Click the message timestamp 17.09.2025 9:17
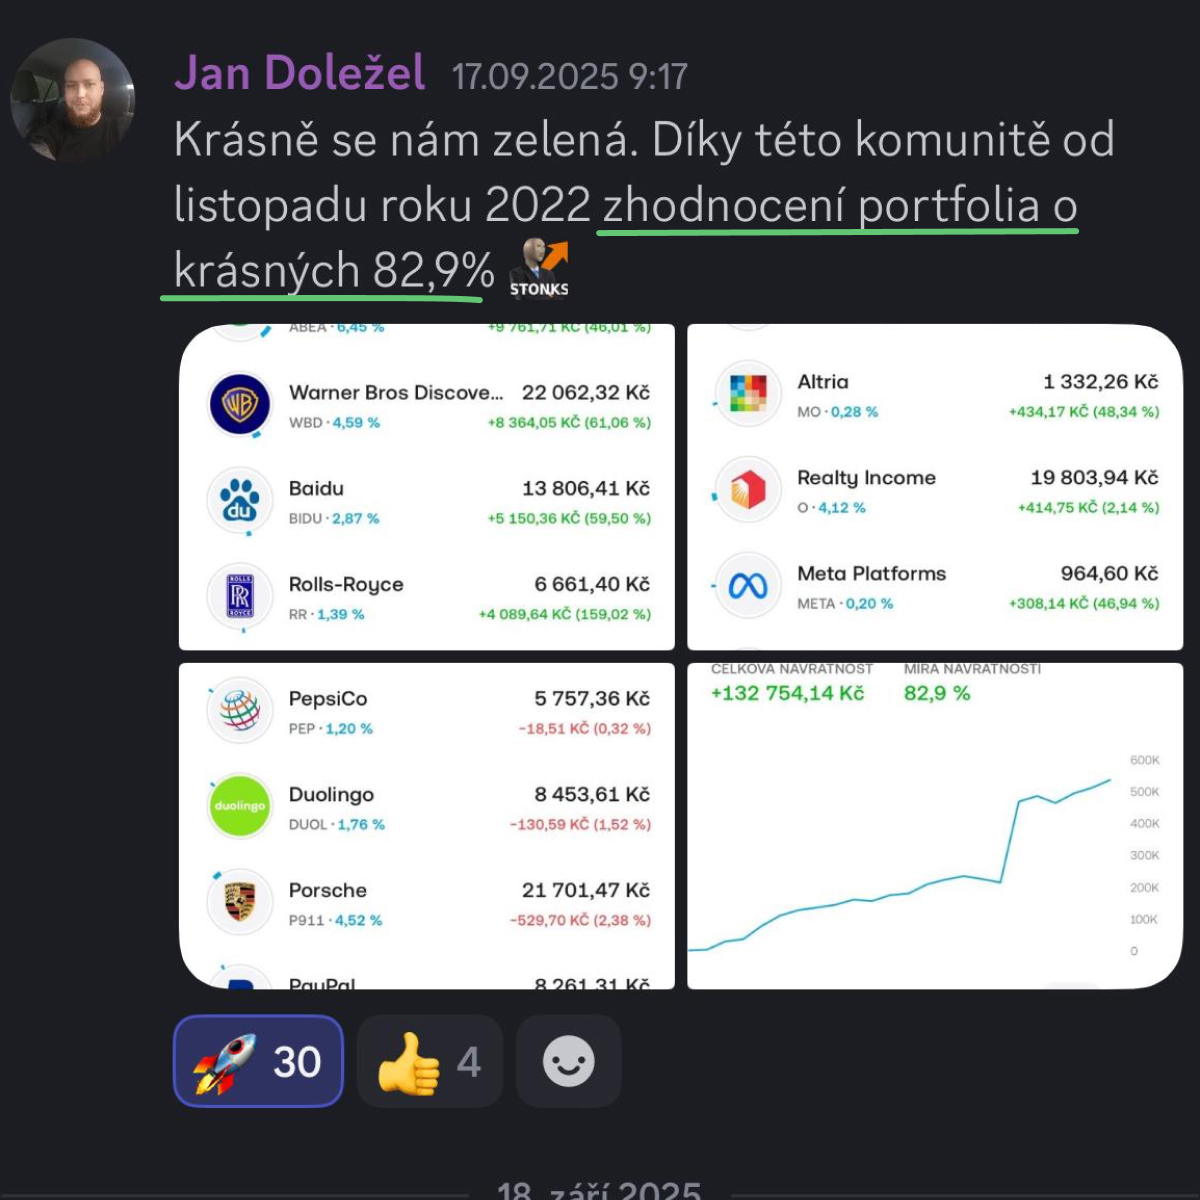This screenshot has width=1200, height=1200. [x=569, y=77]
